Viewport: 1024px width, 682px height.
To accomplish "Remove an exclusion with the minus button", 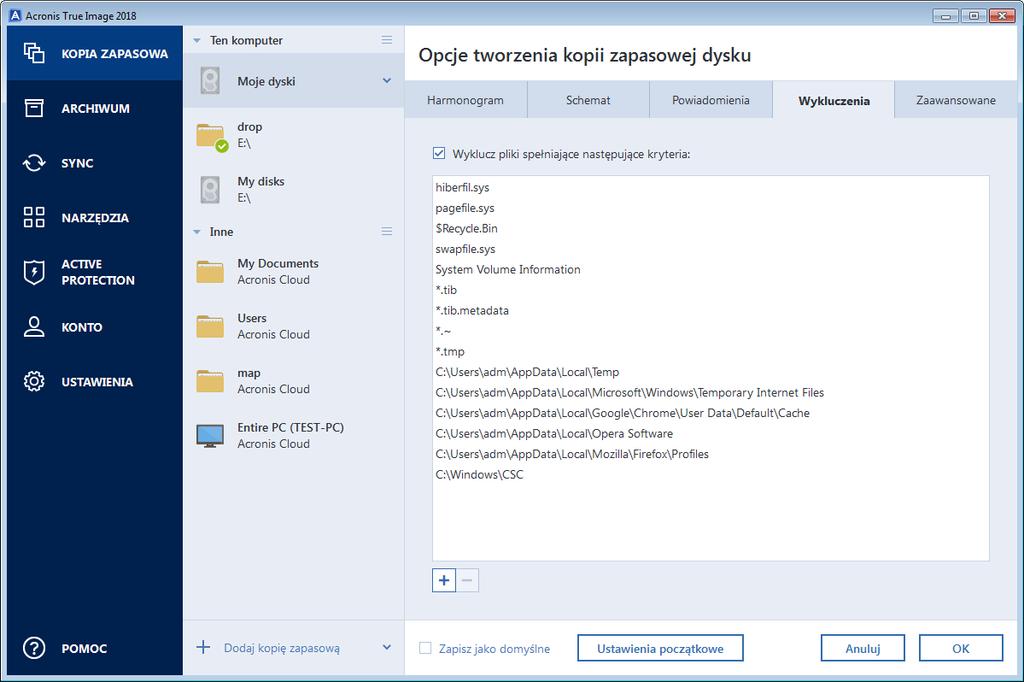I will [467, 580].
